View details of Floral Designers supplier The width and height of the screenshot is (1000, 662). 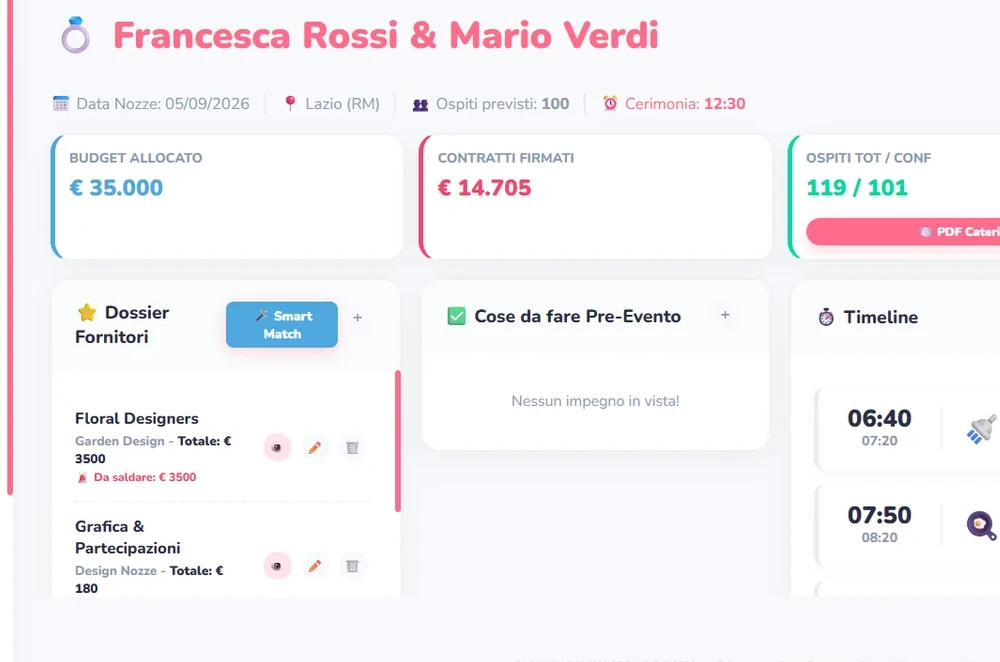click(277, 447)
